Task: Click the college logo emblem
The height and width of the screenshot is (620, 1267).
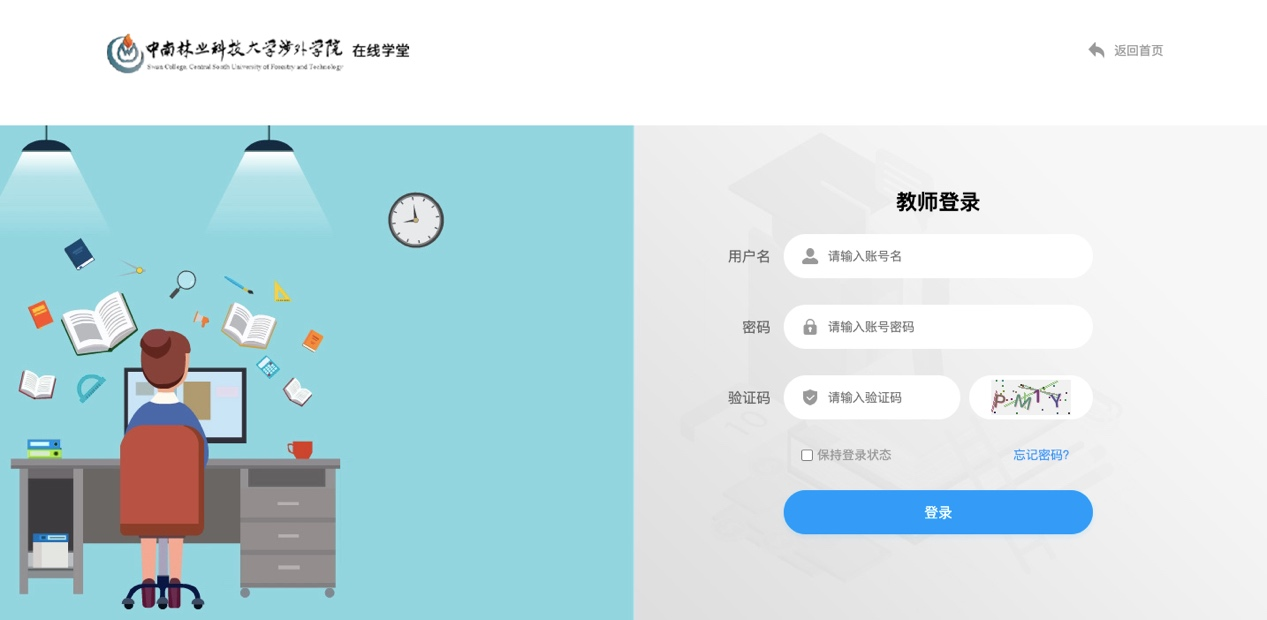Action: coord(125,53)
